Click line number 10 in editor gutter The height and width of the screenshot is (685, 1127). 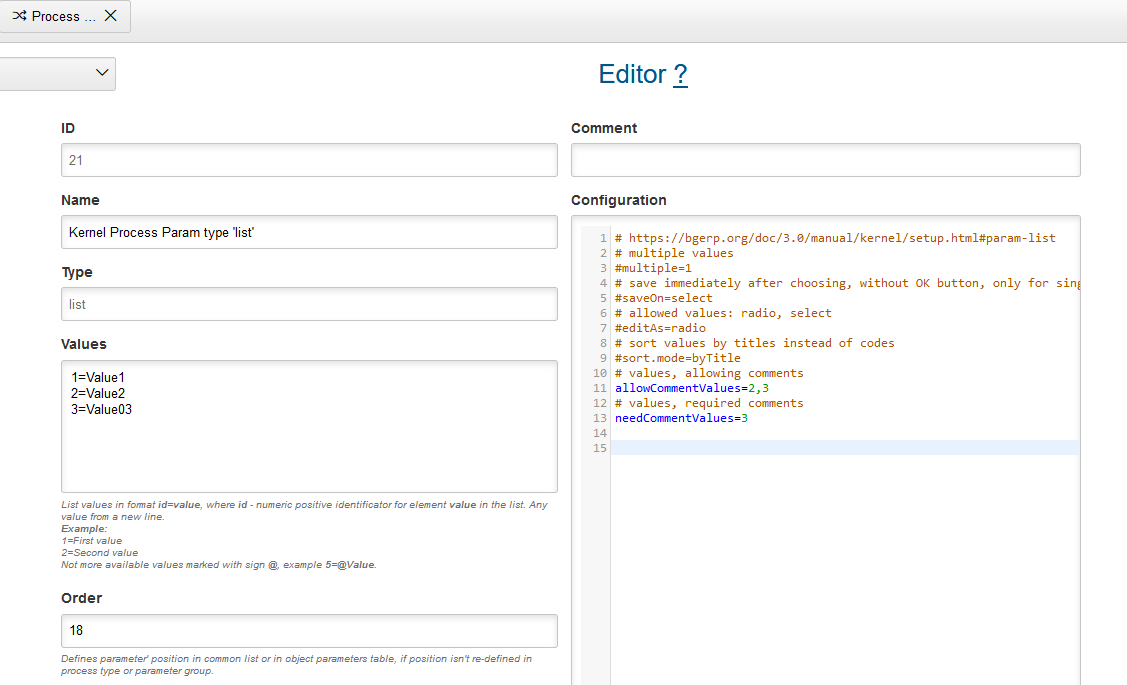point(599,372)
